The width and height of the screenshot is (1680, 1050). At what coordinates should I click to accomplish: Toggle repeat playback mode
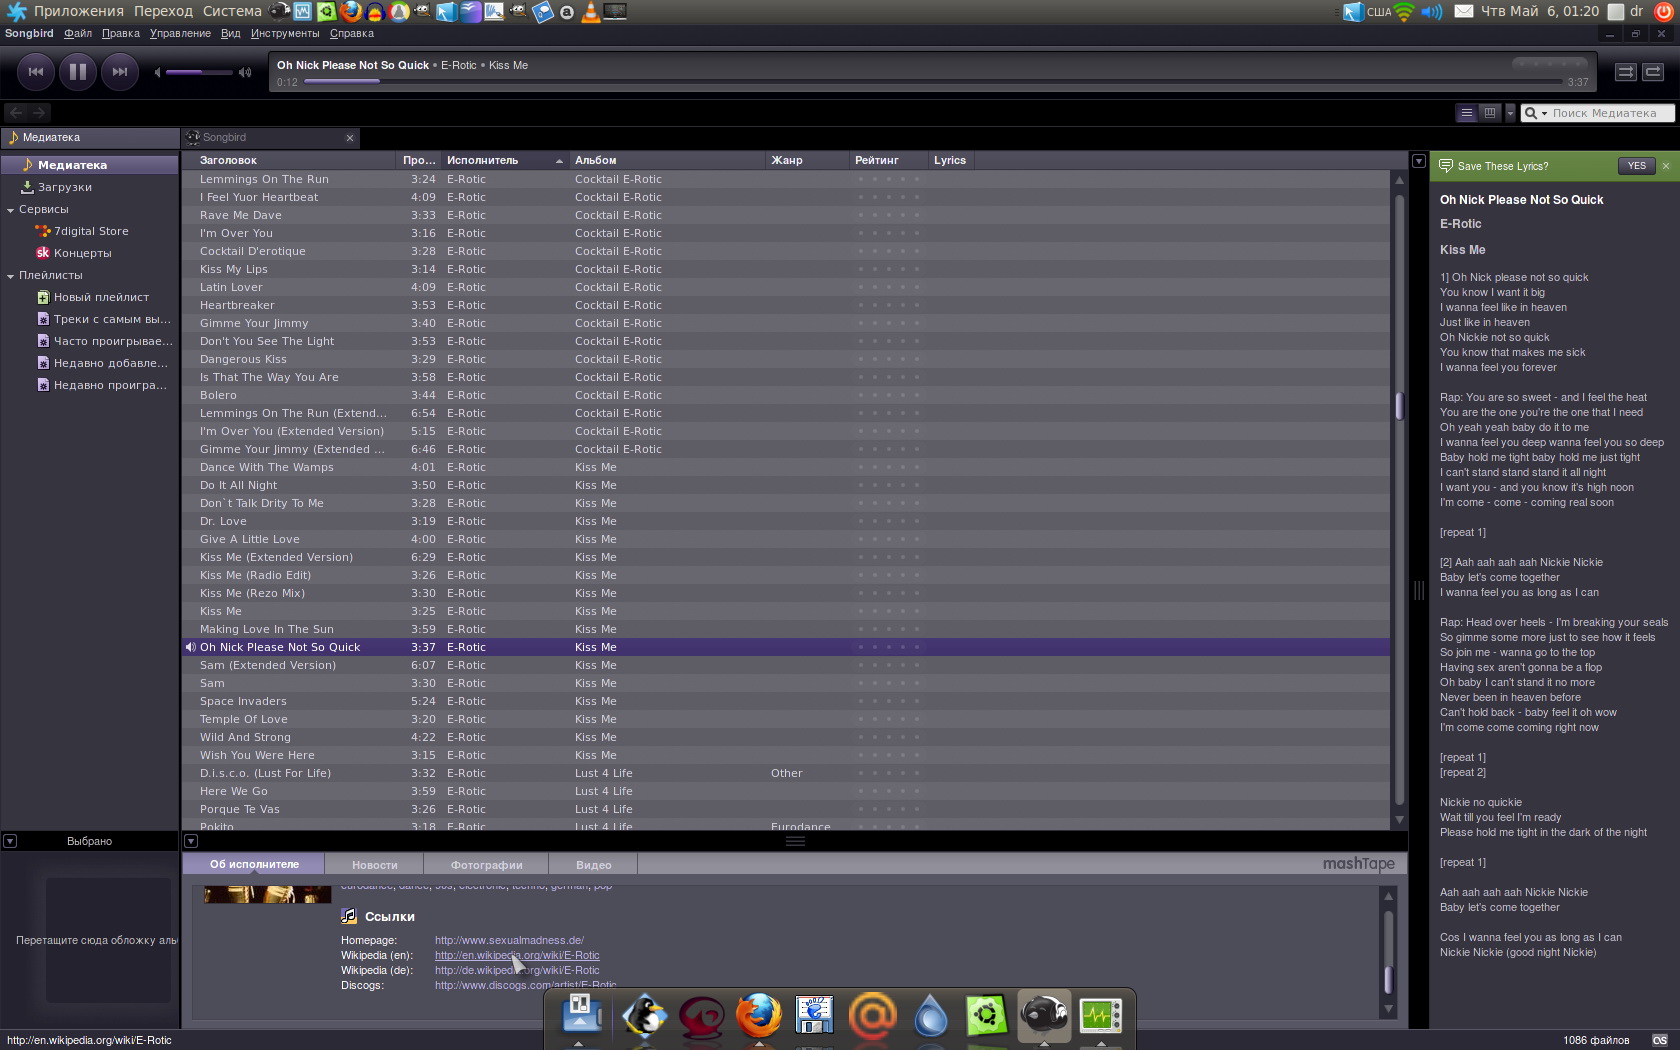coord(1653,72)
